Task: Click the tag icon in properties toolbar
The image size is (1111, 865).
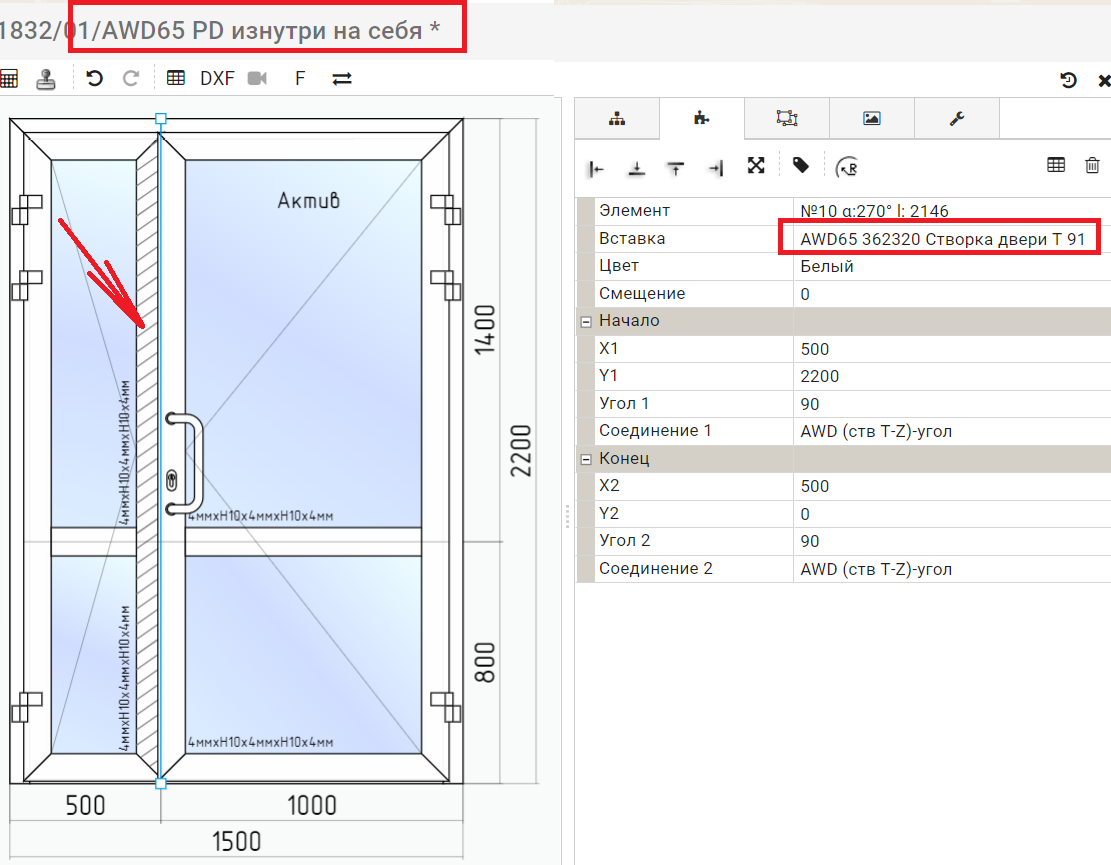Action: [801, 166]
